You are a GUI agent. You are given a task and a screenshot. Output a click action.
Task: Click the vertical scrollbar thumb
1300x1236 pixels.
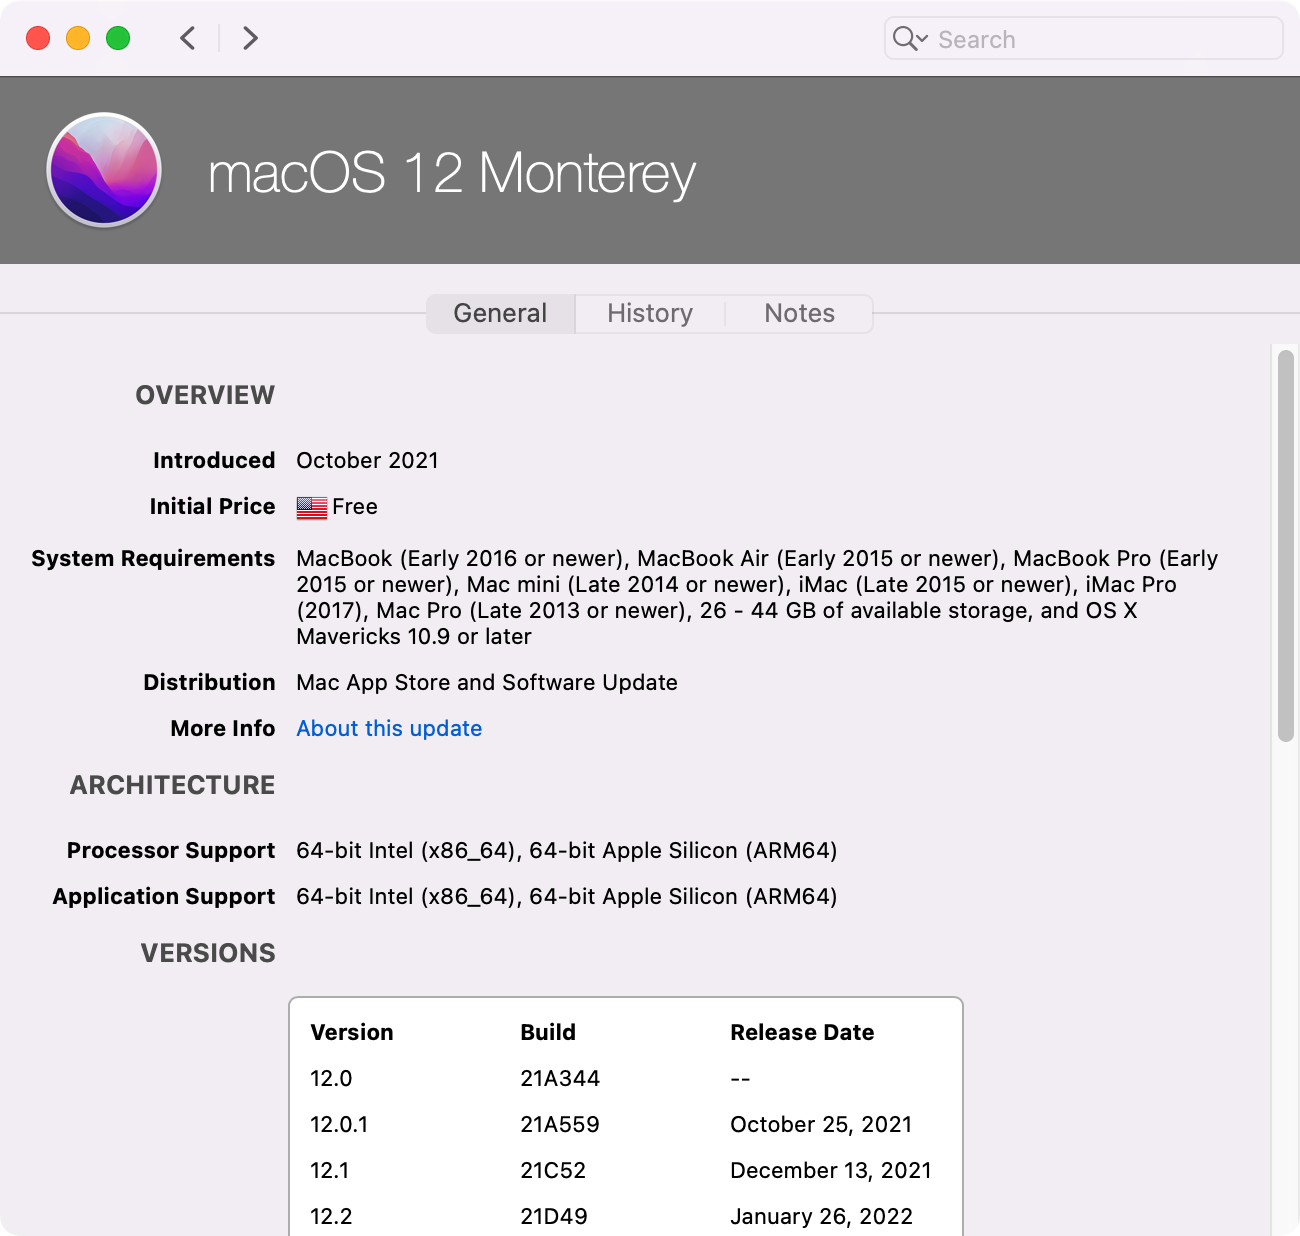(1286, 545)
